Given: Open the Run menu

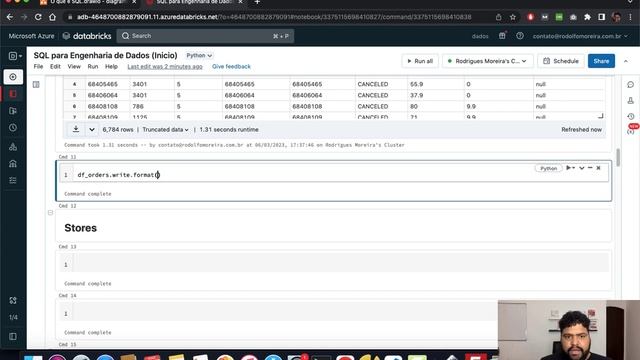Looking at the screenshot, I should coord(93,67).
